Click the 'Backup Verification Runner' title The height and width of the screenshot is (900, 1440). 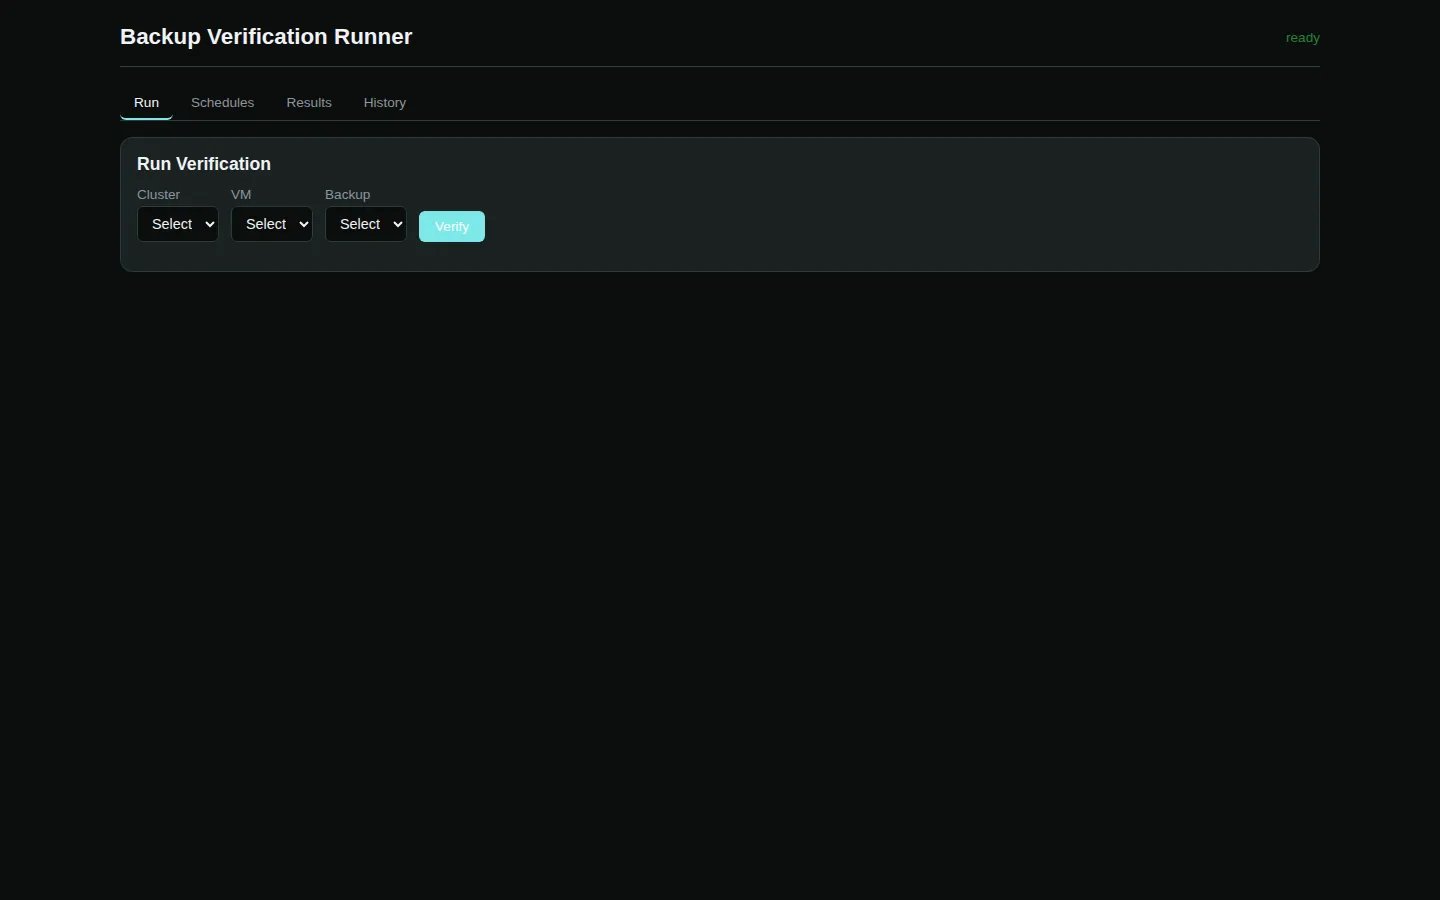pos(266,37)
